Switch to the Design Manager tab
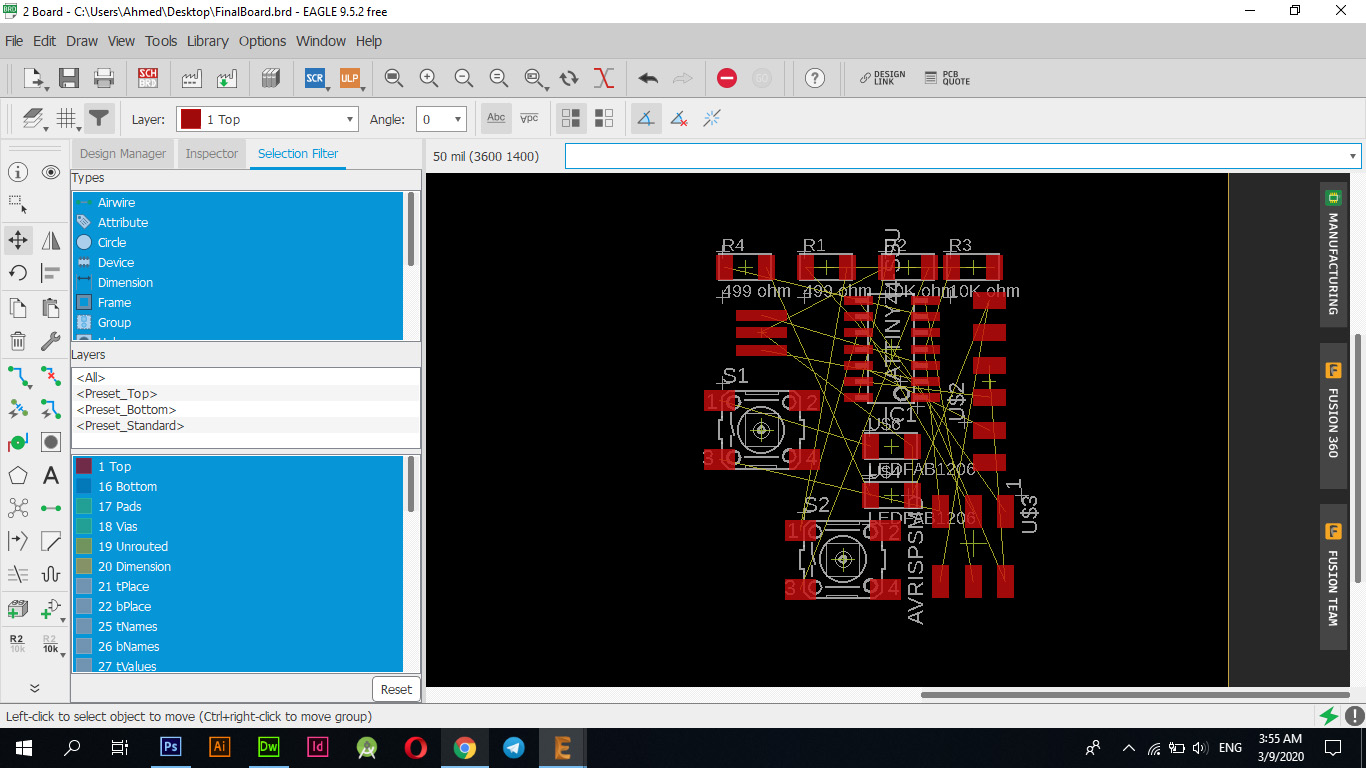 122,154
